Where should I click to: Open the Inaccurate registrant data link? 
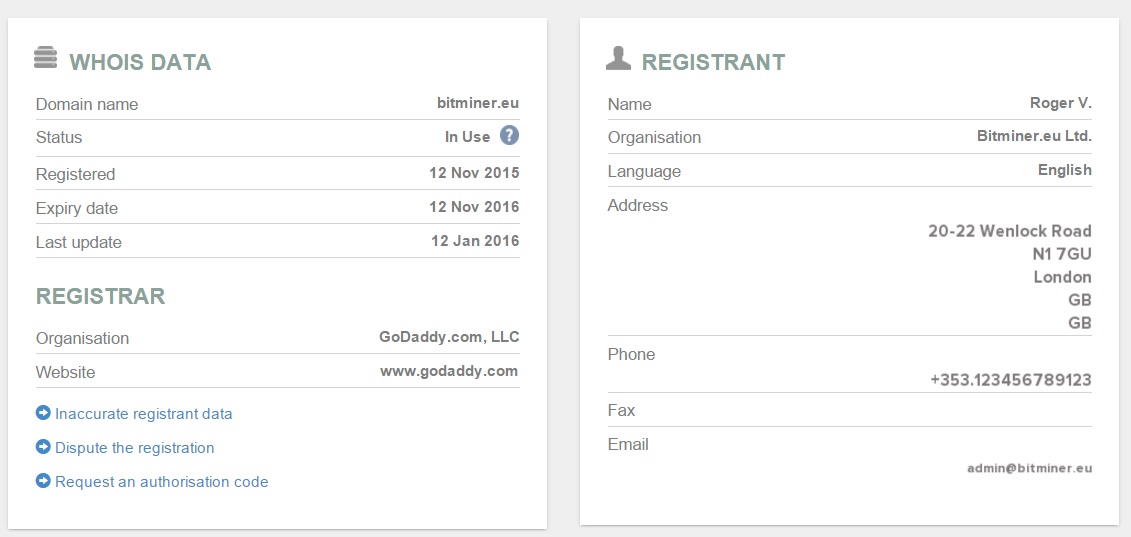click(x=144, y=414)
